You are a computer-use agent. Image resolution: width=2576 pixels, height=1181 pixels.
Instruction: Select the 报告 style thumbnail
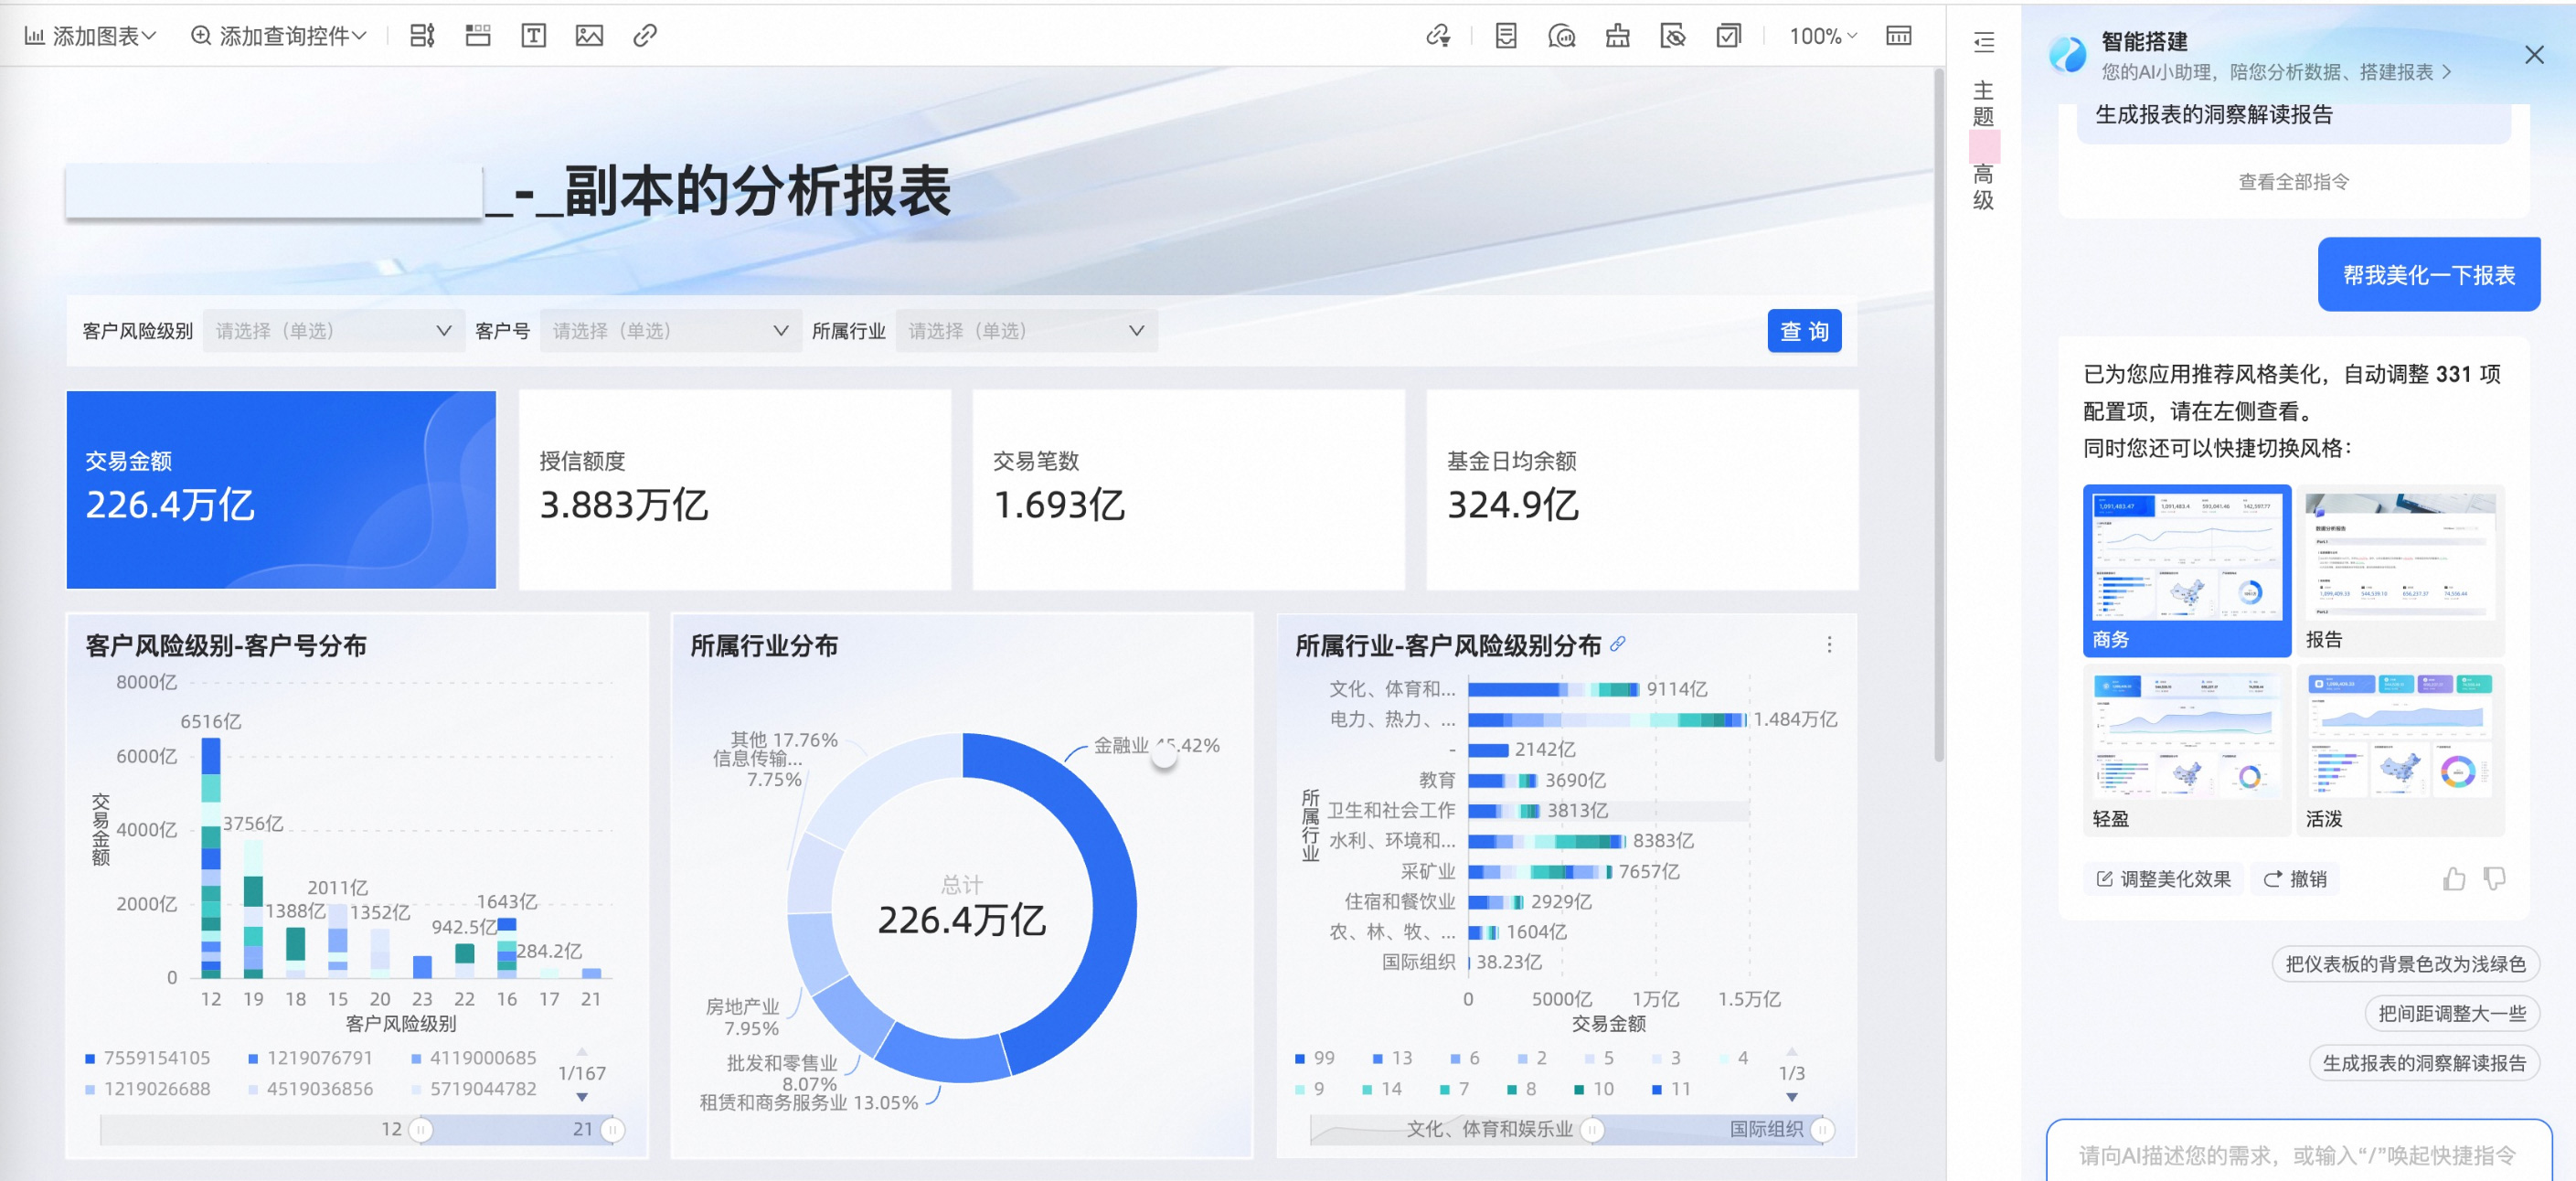click(2400, 570)
